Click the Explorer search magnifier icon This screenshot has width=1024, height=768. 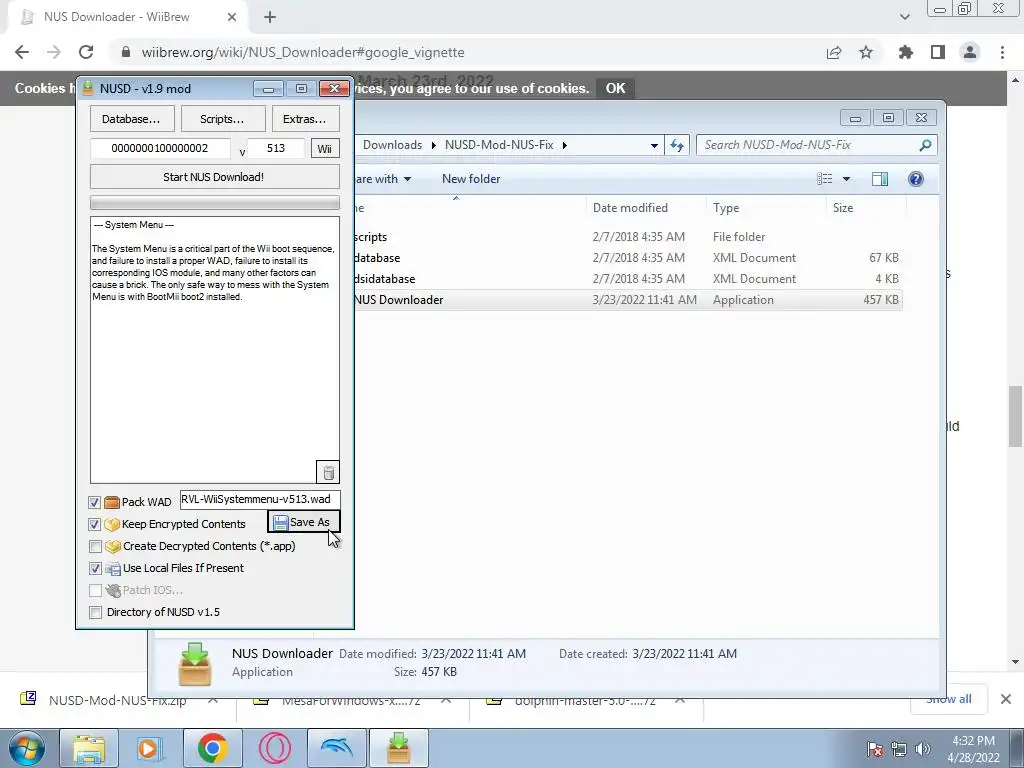[x=925, y=145]
